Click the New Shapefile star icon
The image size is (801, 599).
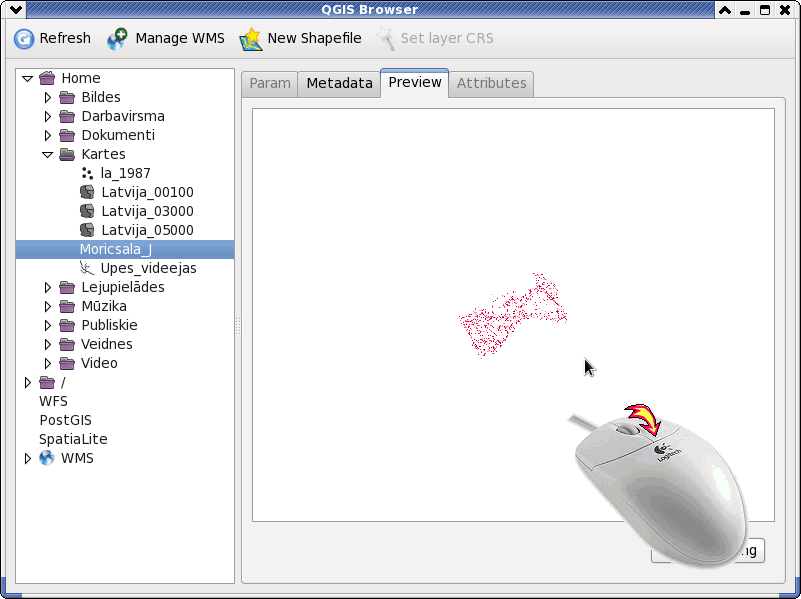(251, 39)
